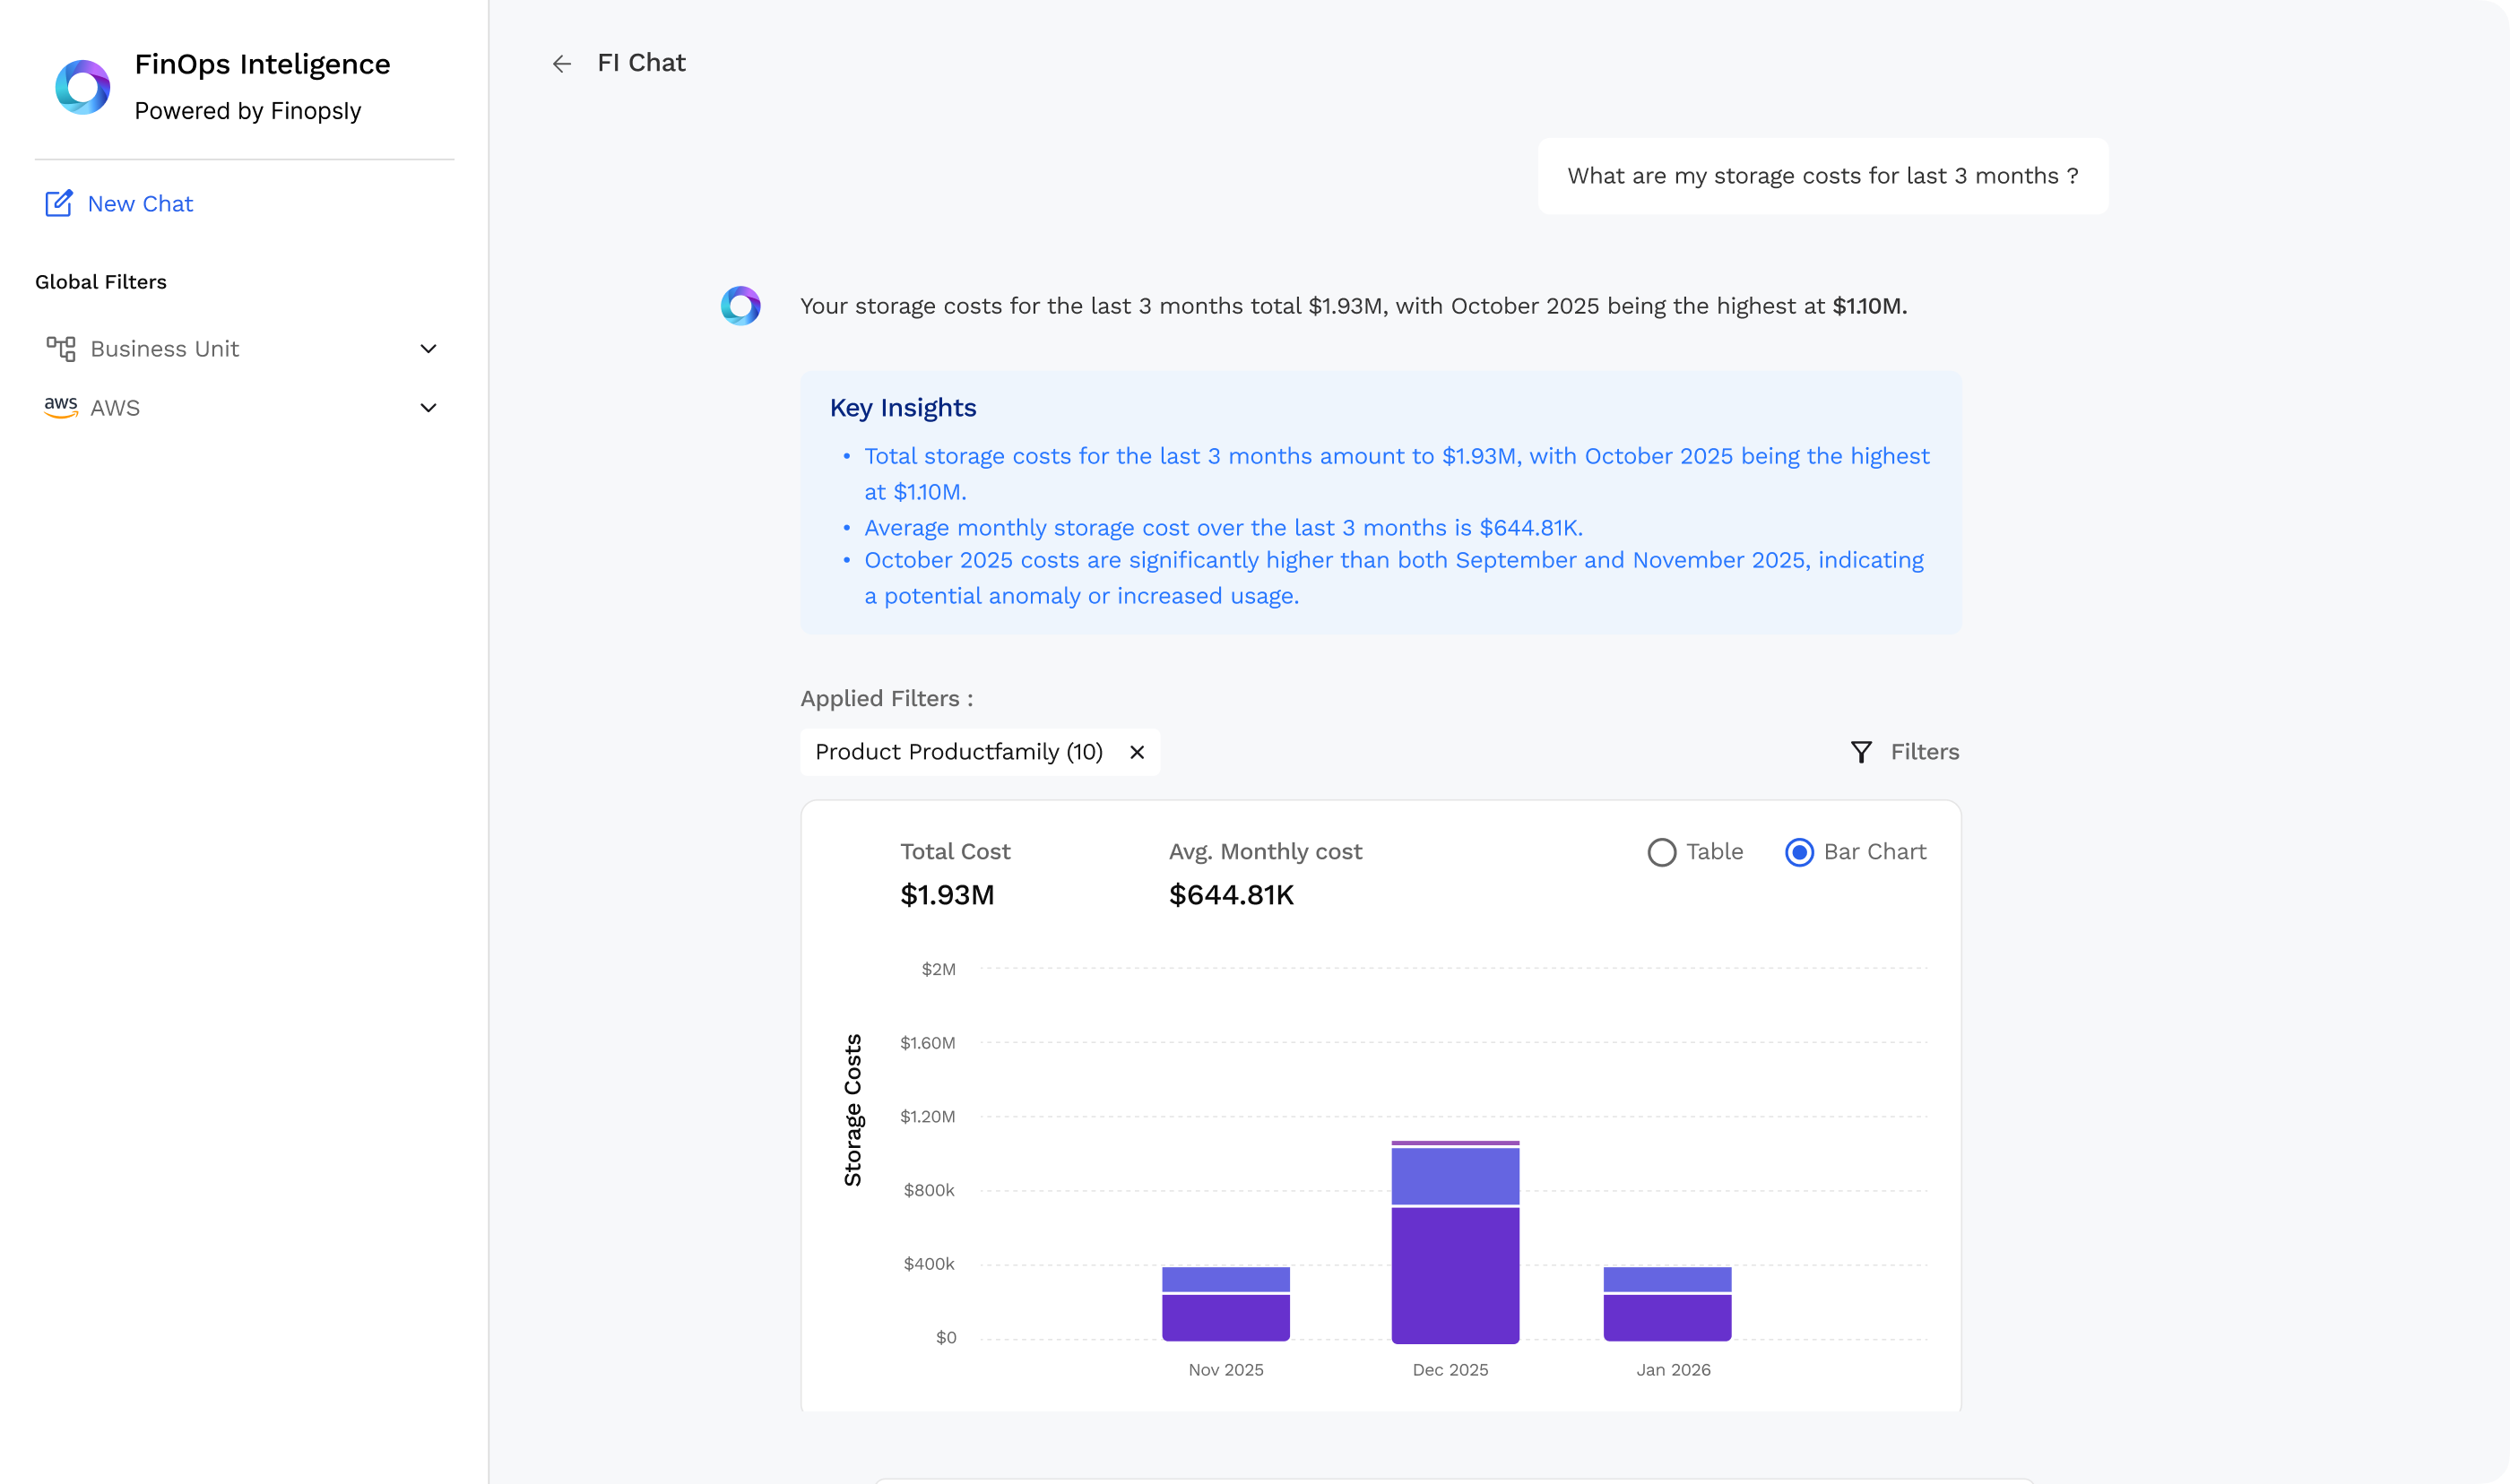
Task: Open the FI Chat tab
Action: pos(640,62)
